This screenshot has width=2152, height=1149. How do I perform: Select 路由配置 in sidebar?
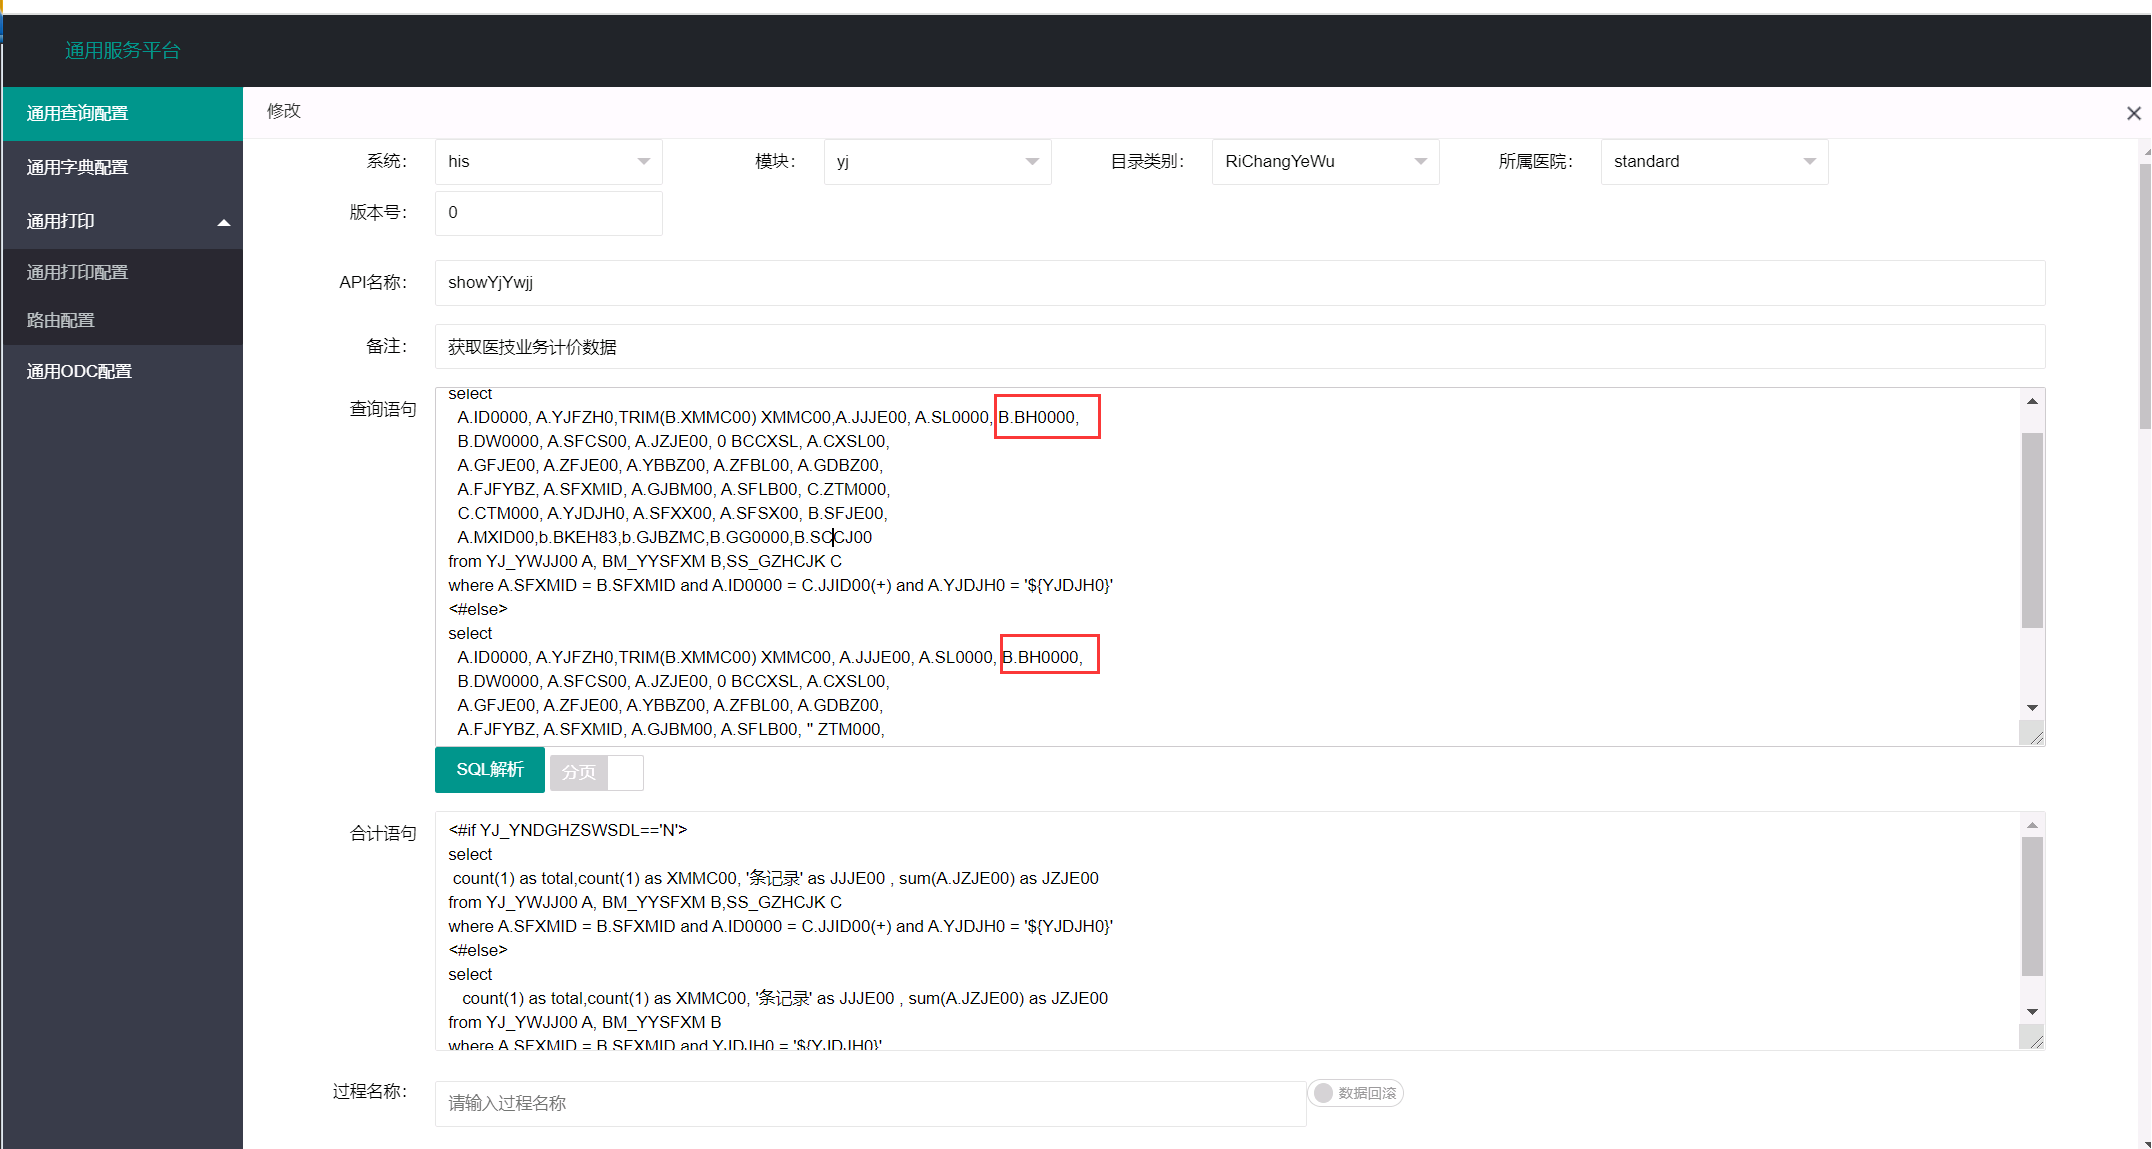pyautogui.click(x=61, y=320)
